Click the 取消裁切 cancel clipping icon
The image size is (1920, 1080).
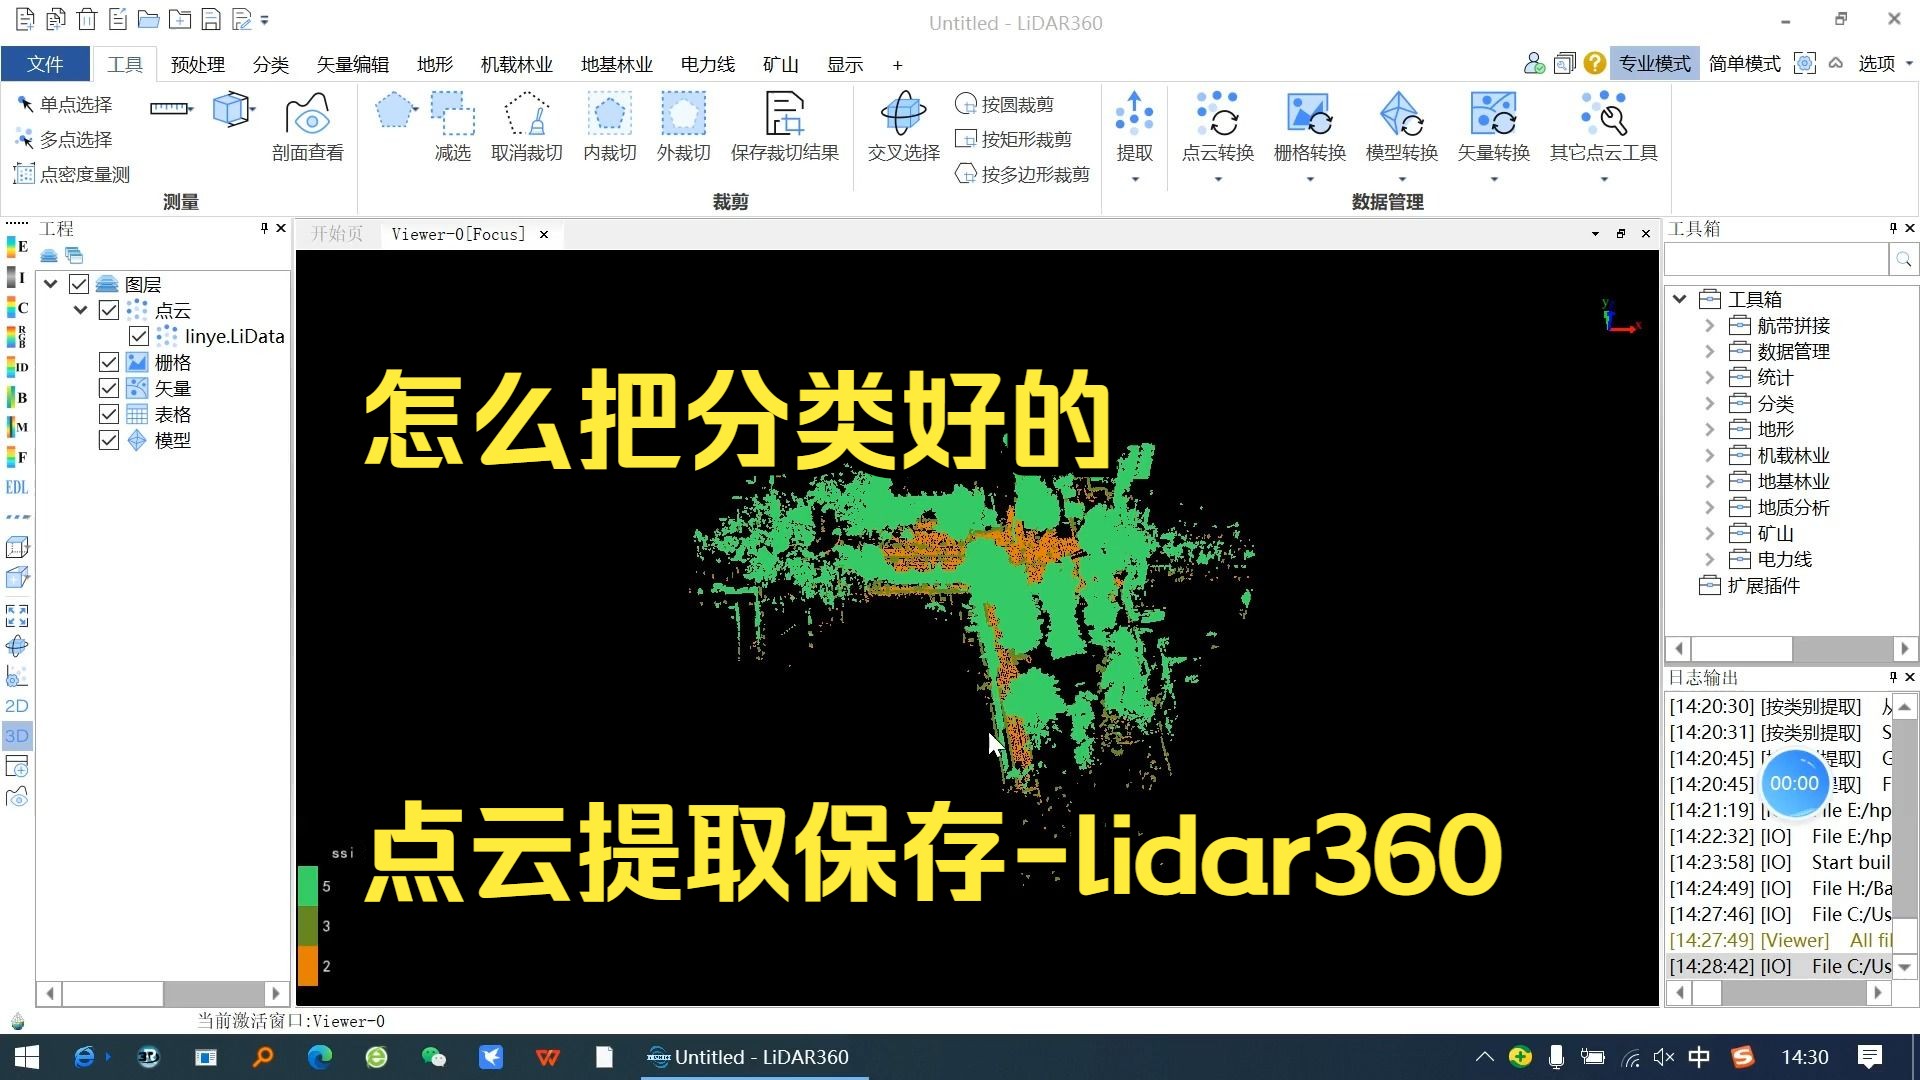point(526,127)
